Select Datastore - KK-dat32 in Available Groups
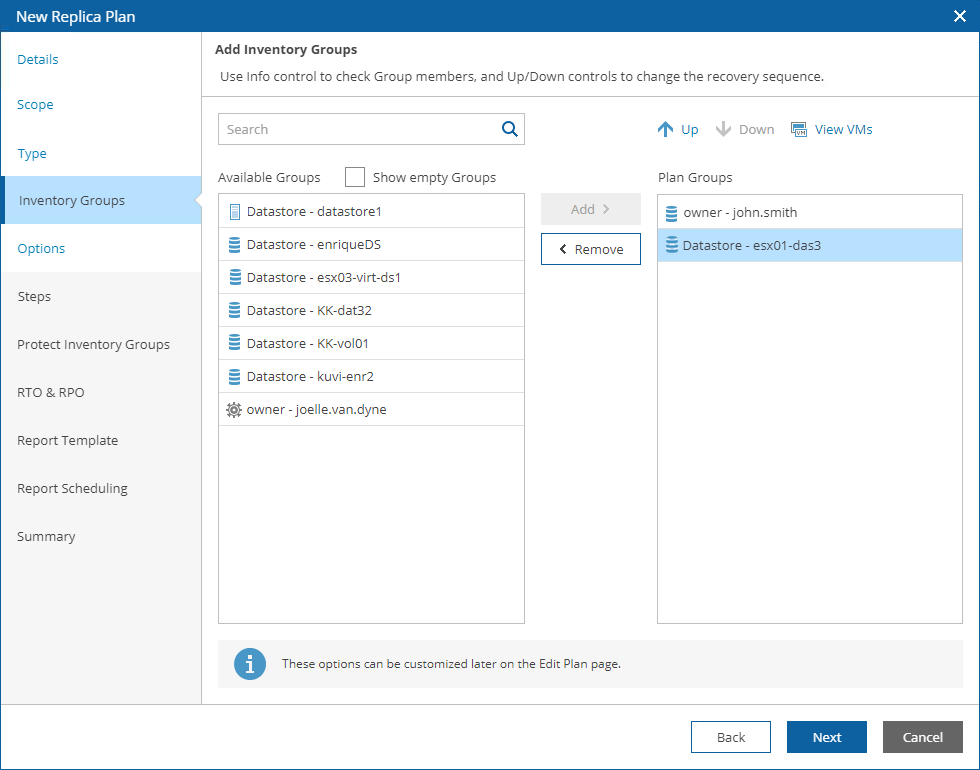This screenshot has height=770, width=980. tap(309, 311)
